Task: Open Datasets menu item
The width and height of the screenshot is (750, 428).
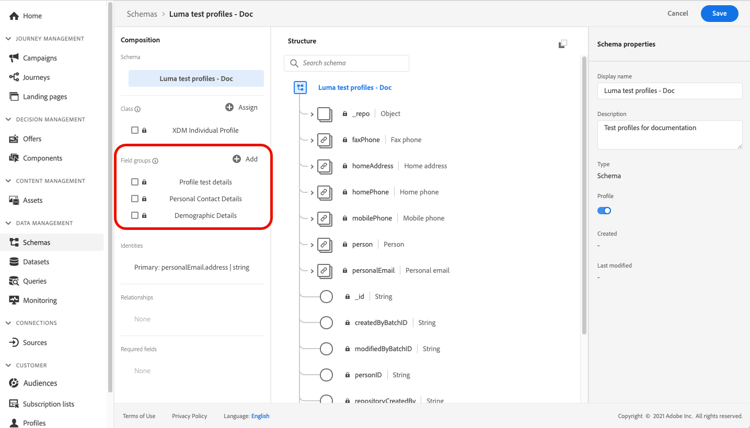Action: tap(36, 262)
